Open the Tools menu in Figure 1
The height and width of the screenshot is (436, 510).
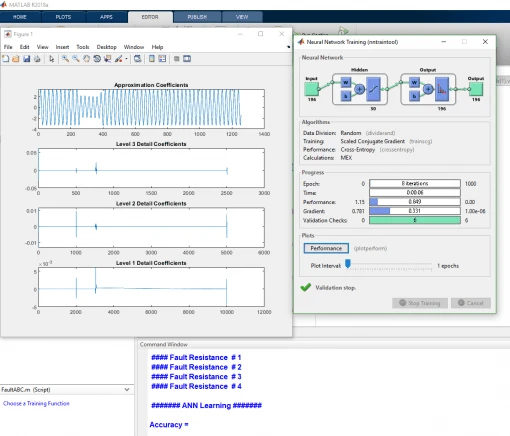click(x=83, y=47)
